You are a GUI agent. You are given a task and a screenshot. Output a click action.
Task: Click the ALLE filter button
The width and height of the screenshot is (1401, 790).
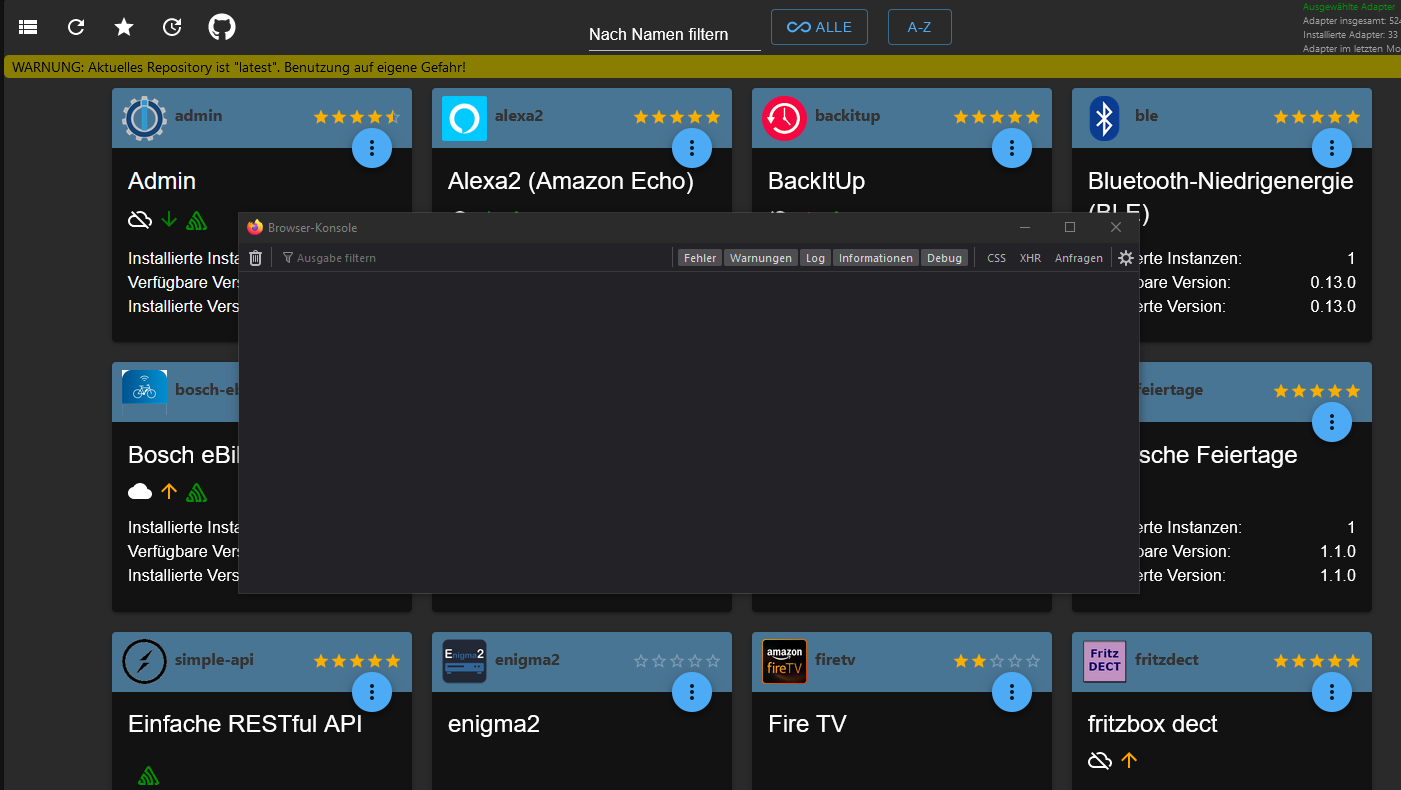coord(819,27)
